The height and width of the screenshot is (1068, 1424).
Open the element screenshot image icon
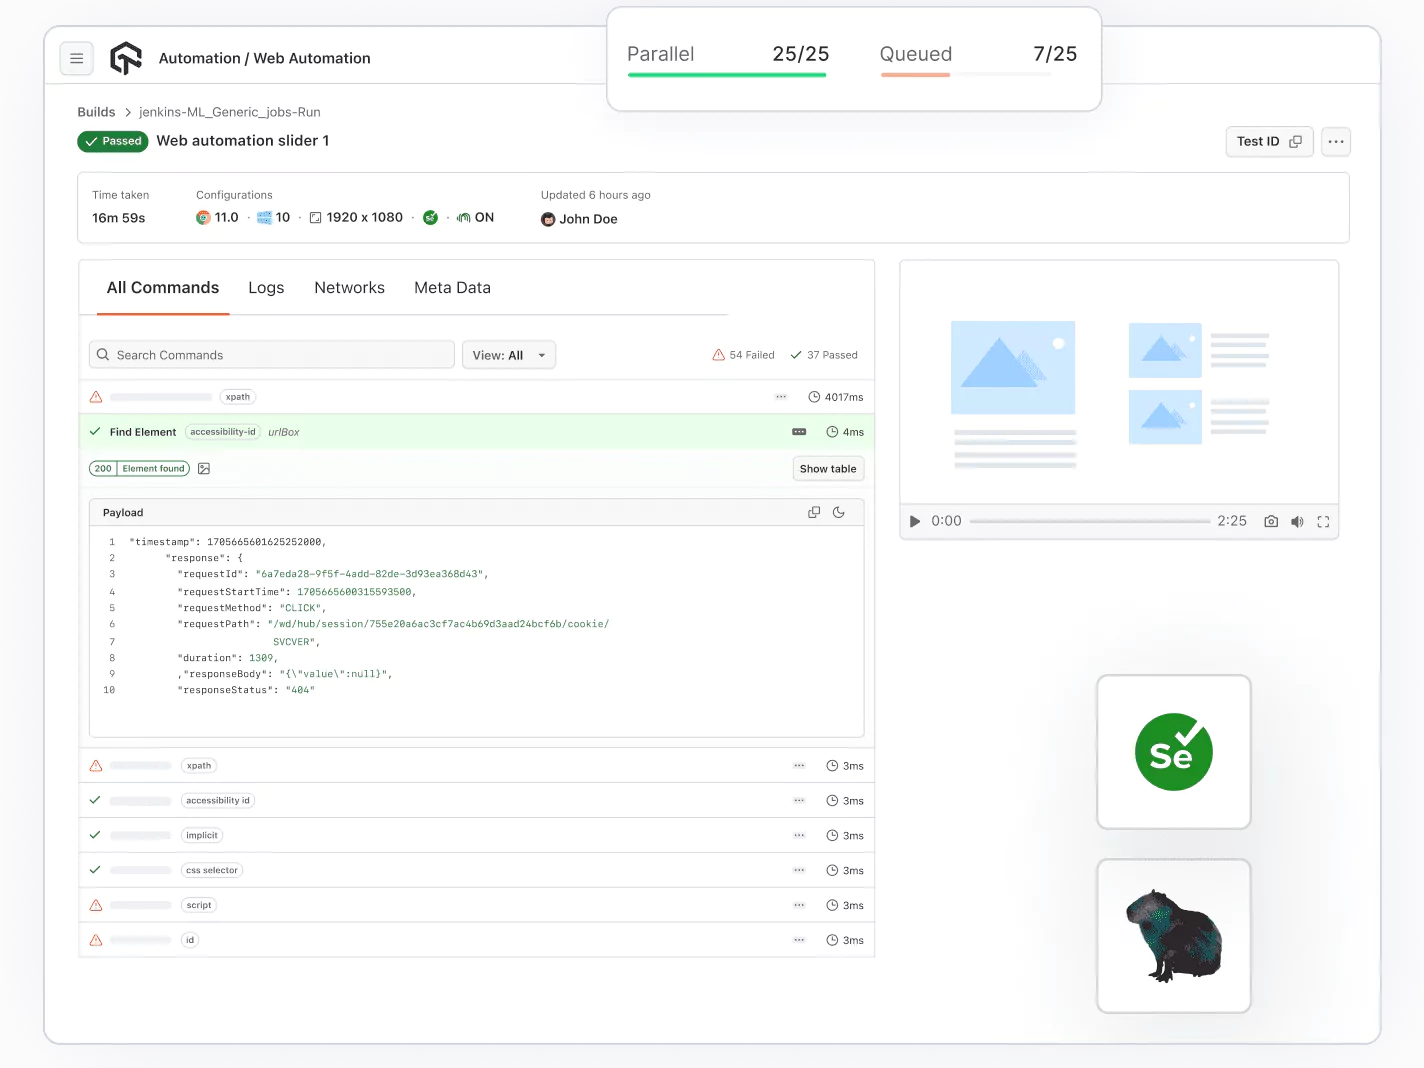[x=204, y=469]
